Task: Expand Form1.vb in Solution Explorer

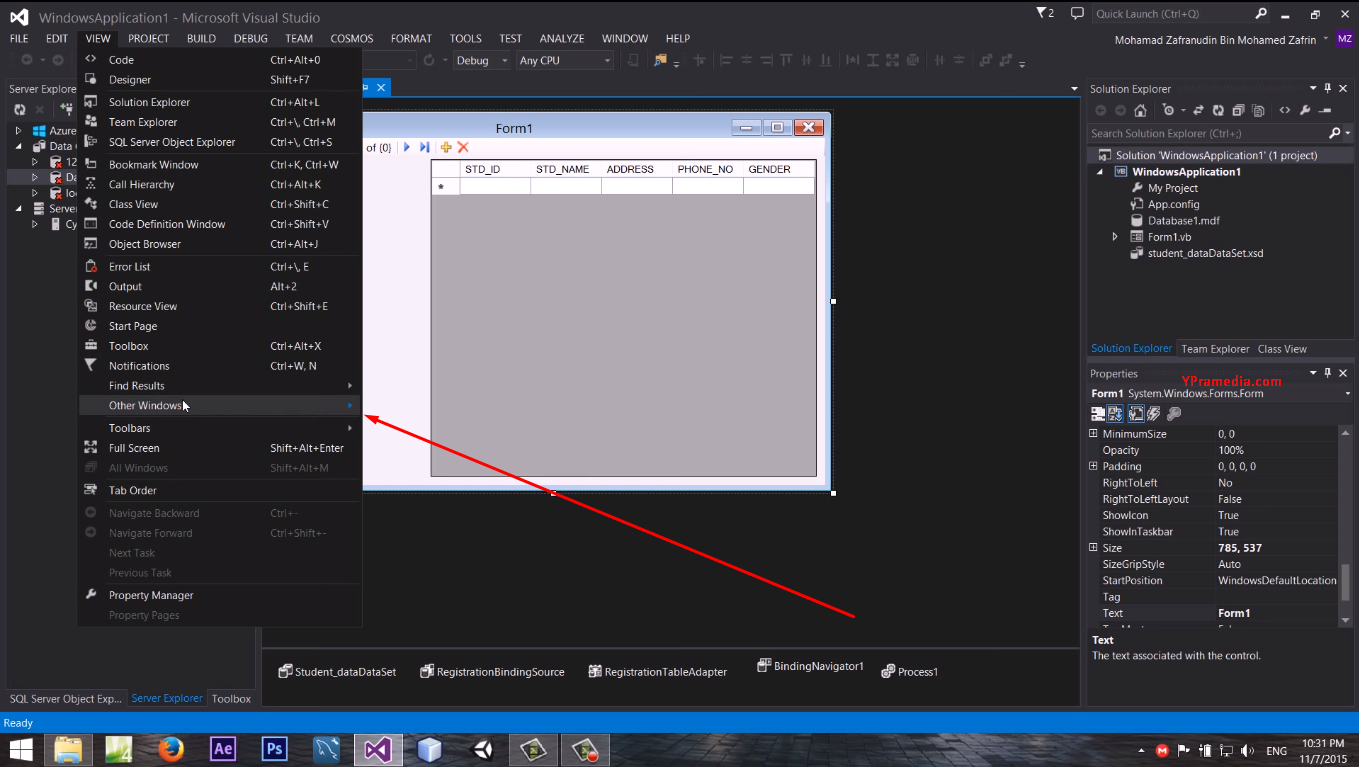Action: pyautogui.click(x=1113, y=236)
